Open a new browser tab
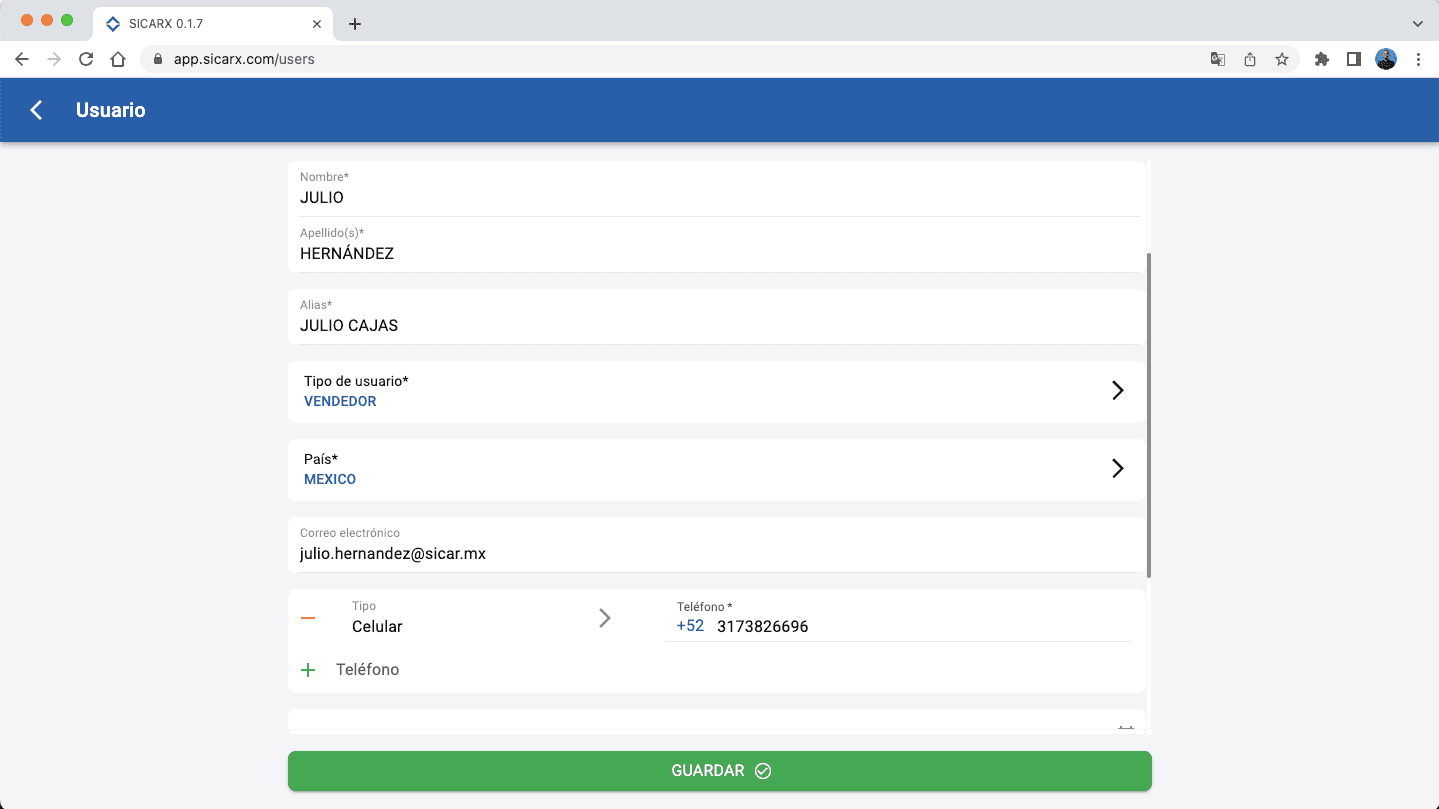The height and width of the screenshot is (809, 1439). tap(355, 24)
